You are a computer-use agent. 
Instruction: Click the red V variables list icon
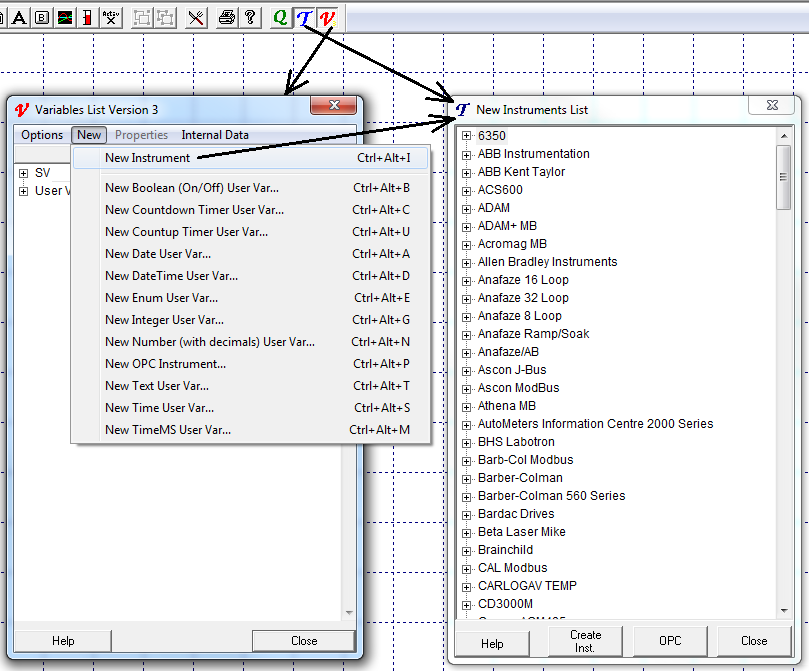point(326,17)
